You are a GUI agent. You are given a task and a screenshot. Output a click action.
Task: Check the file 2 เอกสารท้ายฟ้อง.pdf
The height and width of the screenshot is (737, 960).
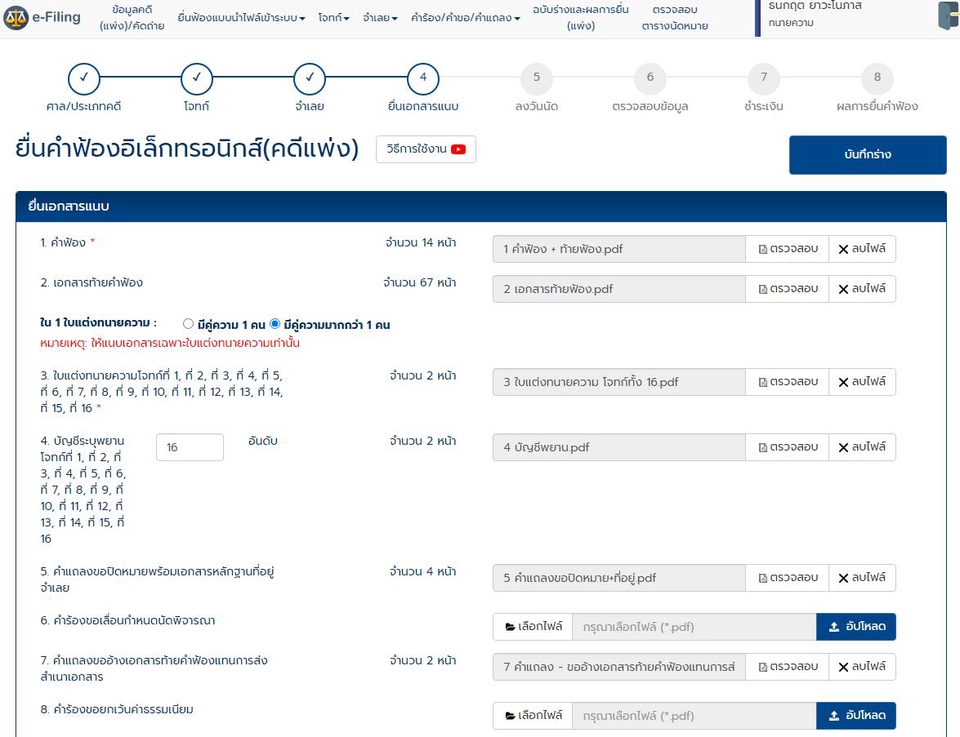pos(787,289)
